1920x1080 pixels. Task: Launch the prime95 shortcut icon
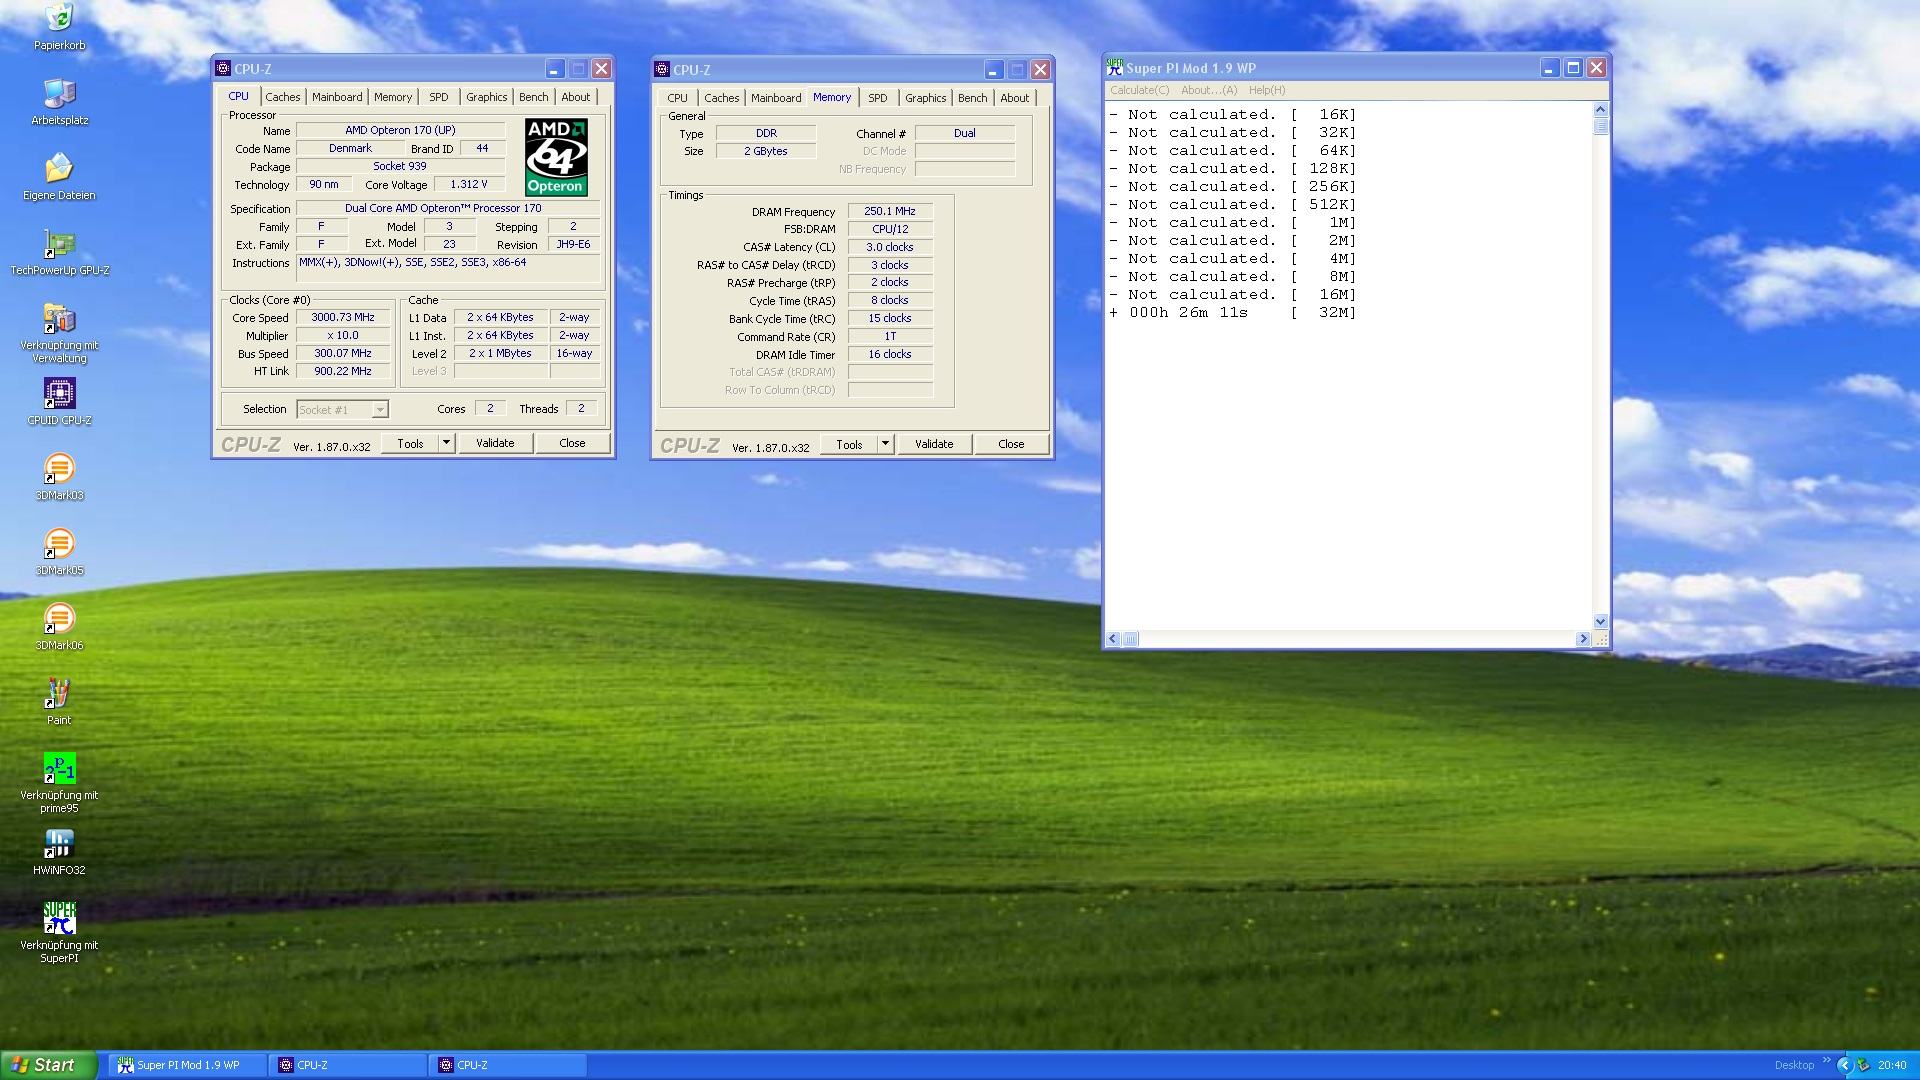59,768
